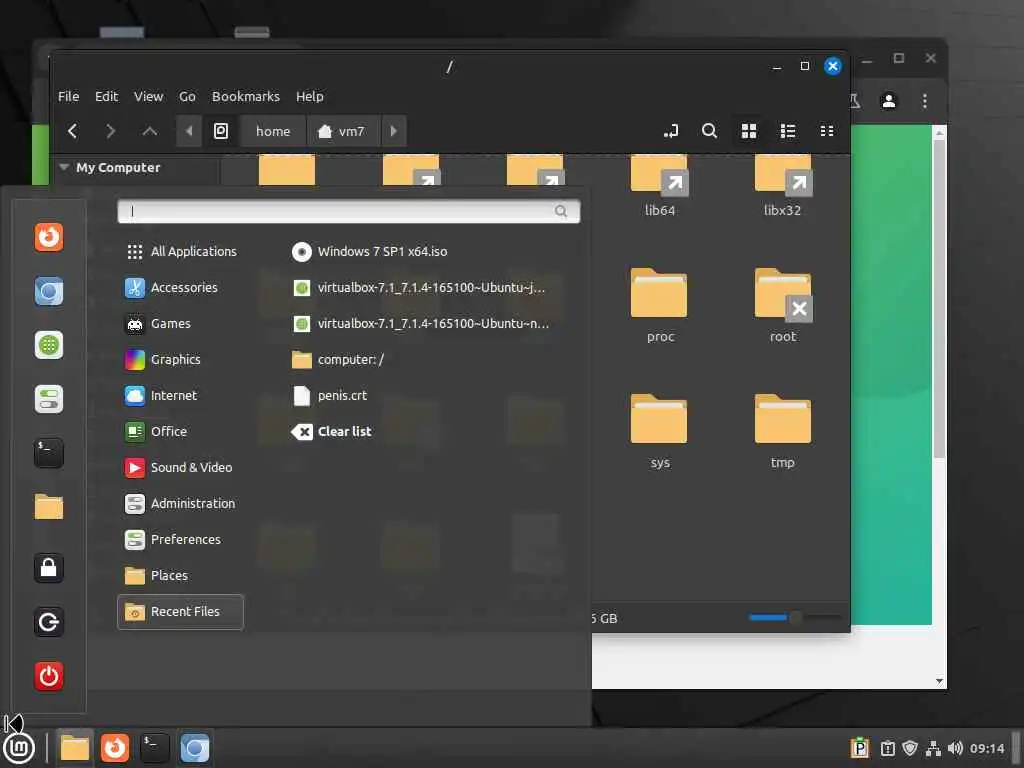
Task: Collapse the My Computer sidebar section
Action: pos(64,167)
